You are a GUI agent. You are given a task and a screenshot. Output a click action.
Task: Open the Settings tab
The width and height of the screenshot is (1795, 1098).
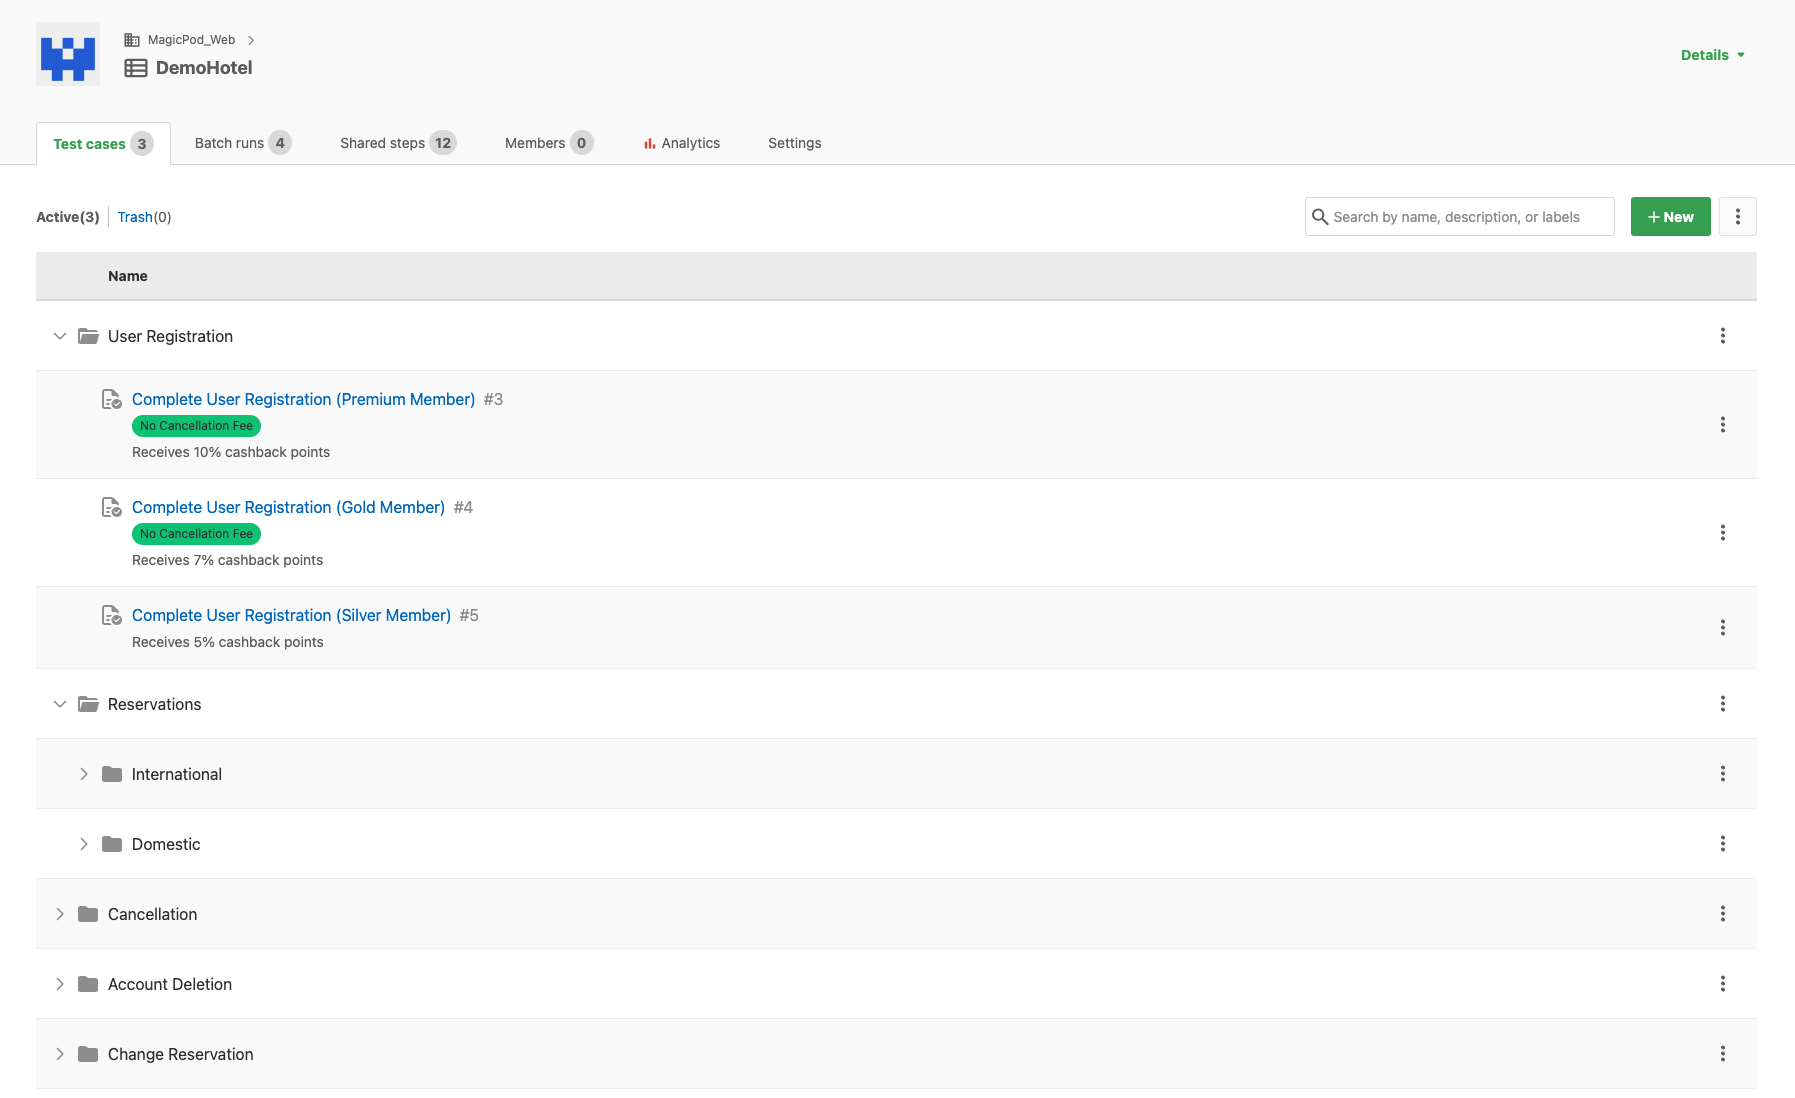[x=794, y=143]
